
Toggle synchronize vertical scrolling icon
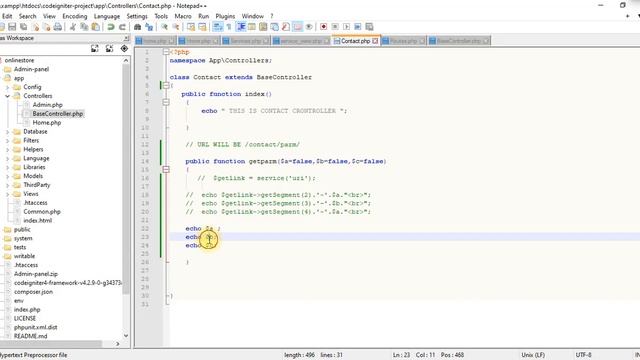(191, 27)
